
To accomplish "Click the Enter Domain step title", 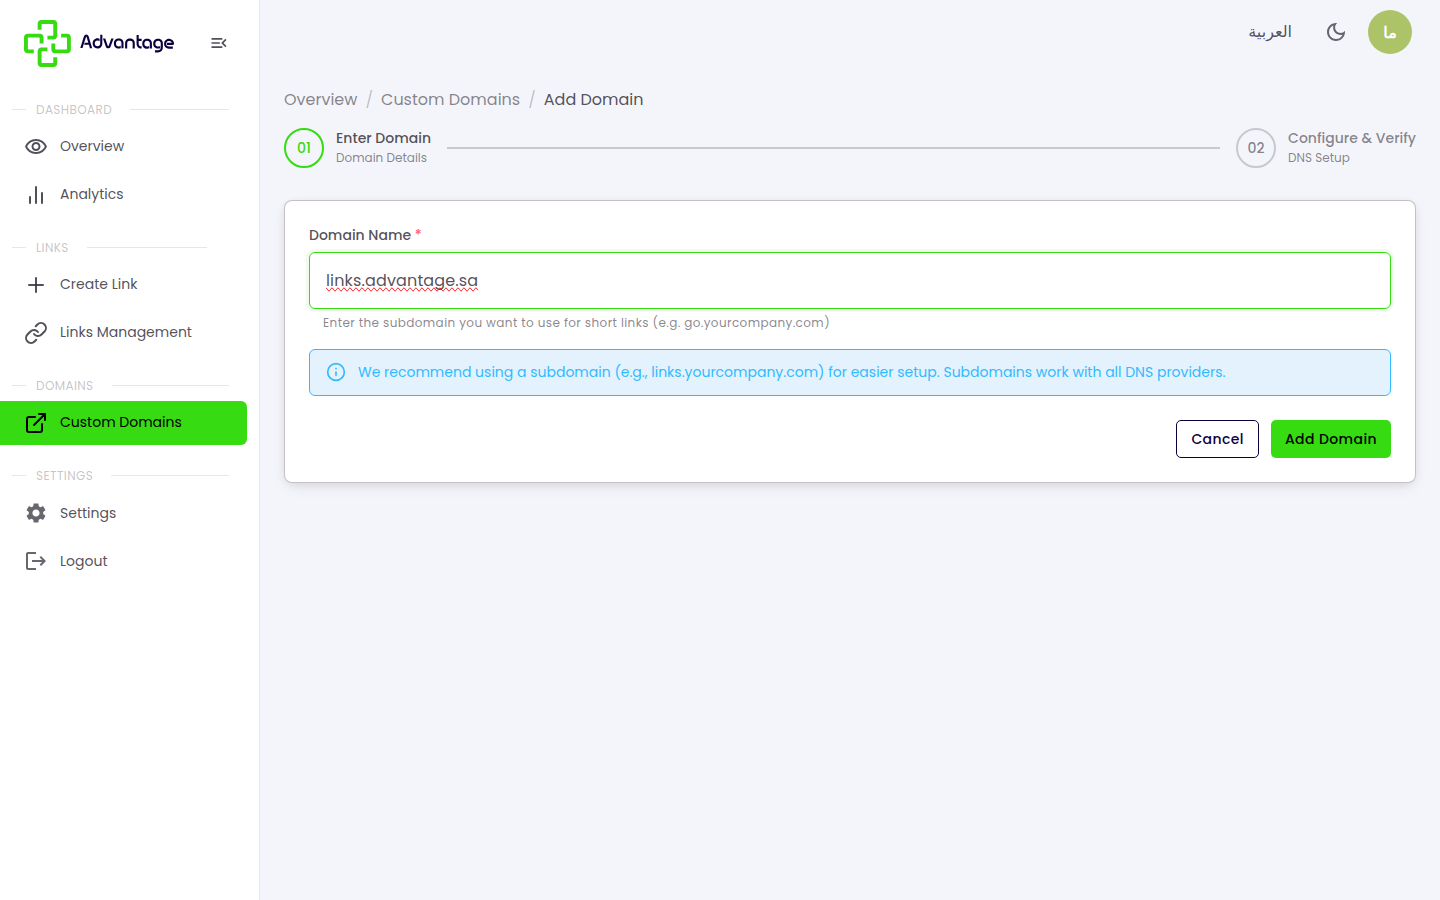I will tap(383, 138).
